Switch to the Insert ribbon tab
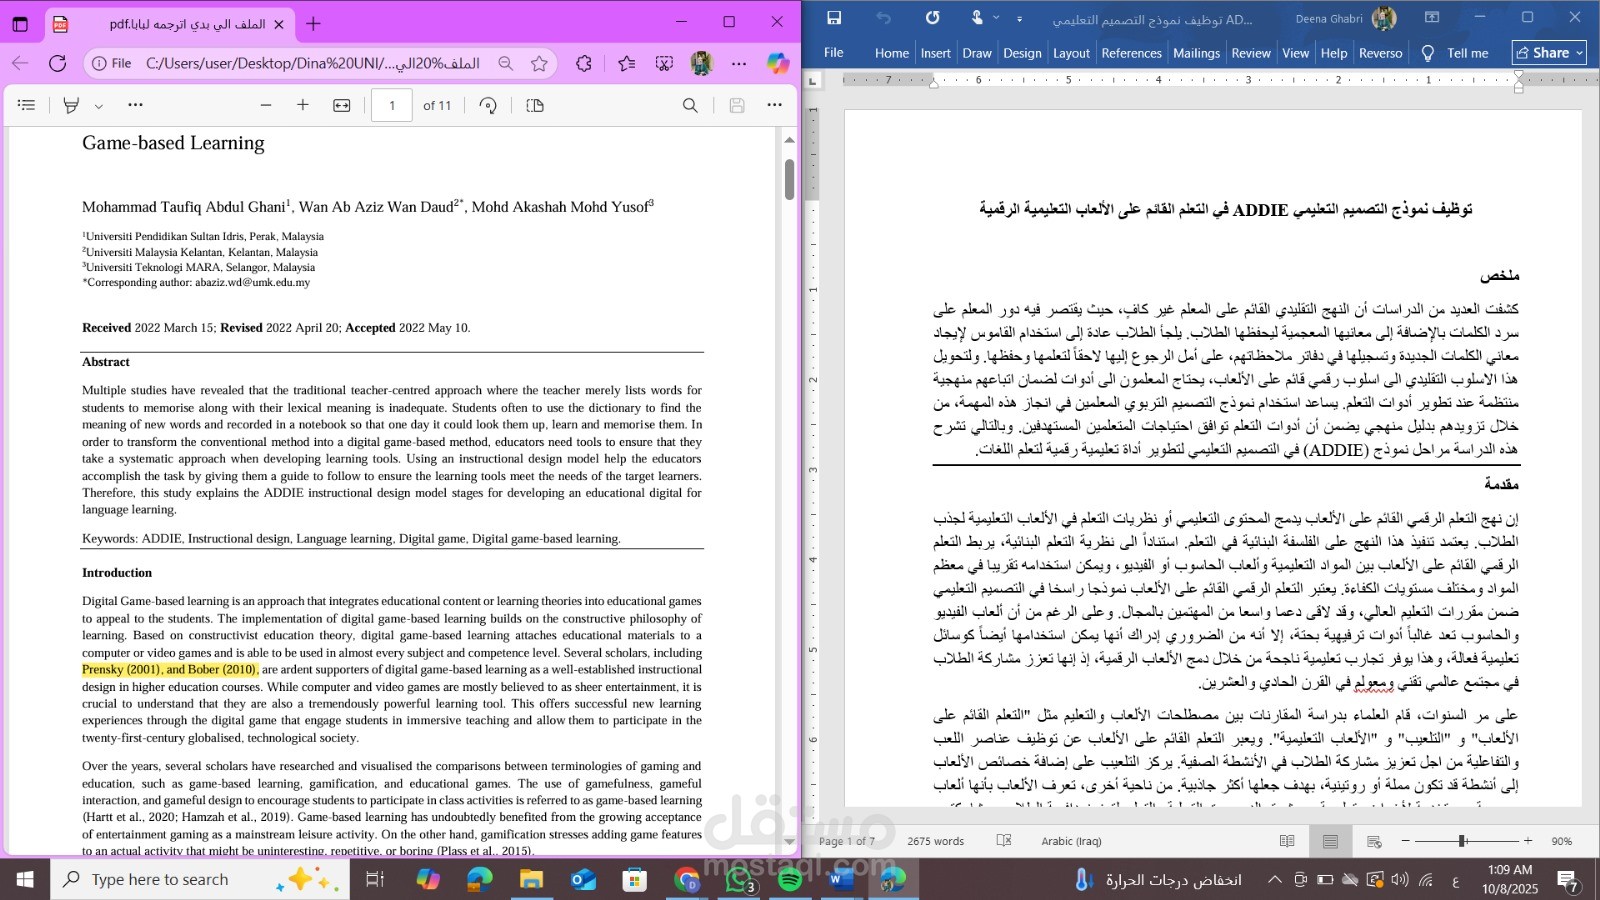 [x=936, y=53]
